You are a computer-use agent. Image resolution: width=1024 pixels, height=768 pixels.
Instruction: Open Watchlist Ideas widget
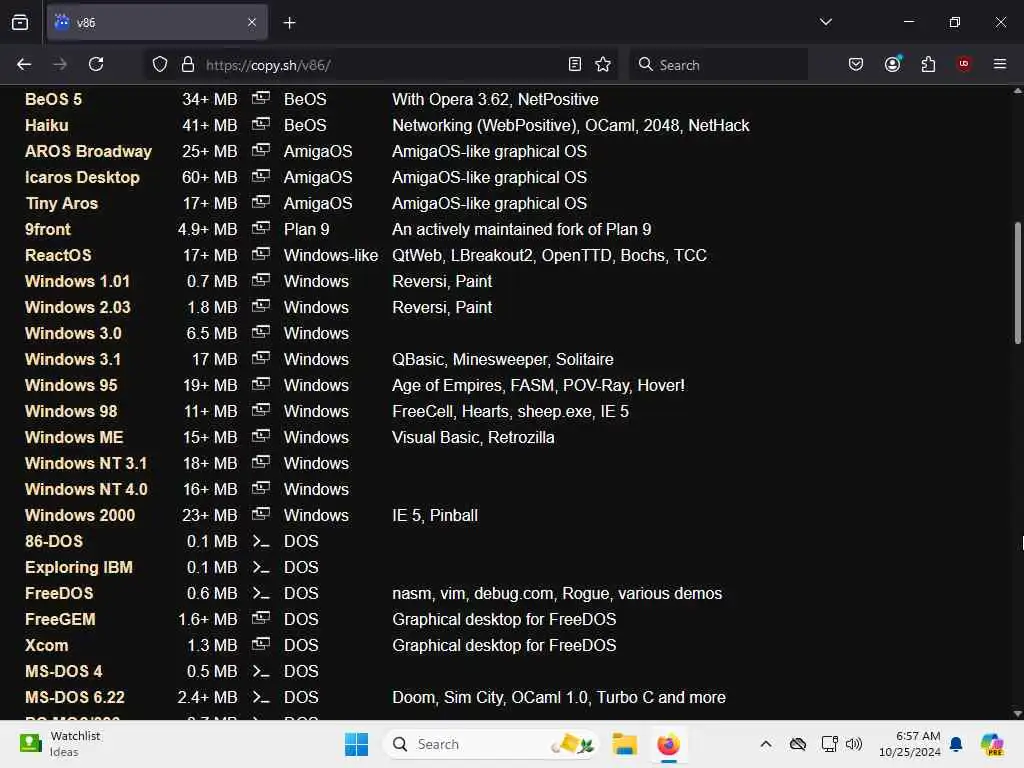[60, 744]
